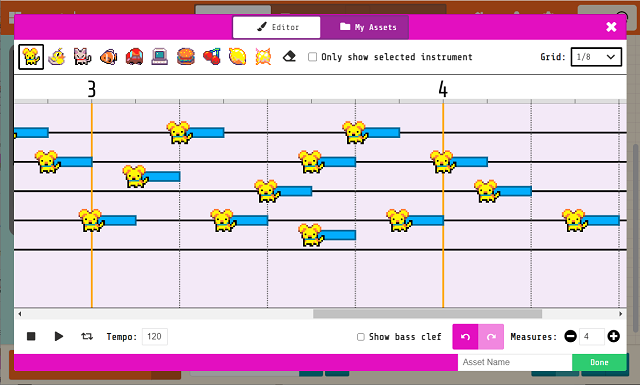Select the cat instrument
The height and width of the screenshot is (385, 640).
[x=82, y=57]
